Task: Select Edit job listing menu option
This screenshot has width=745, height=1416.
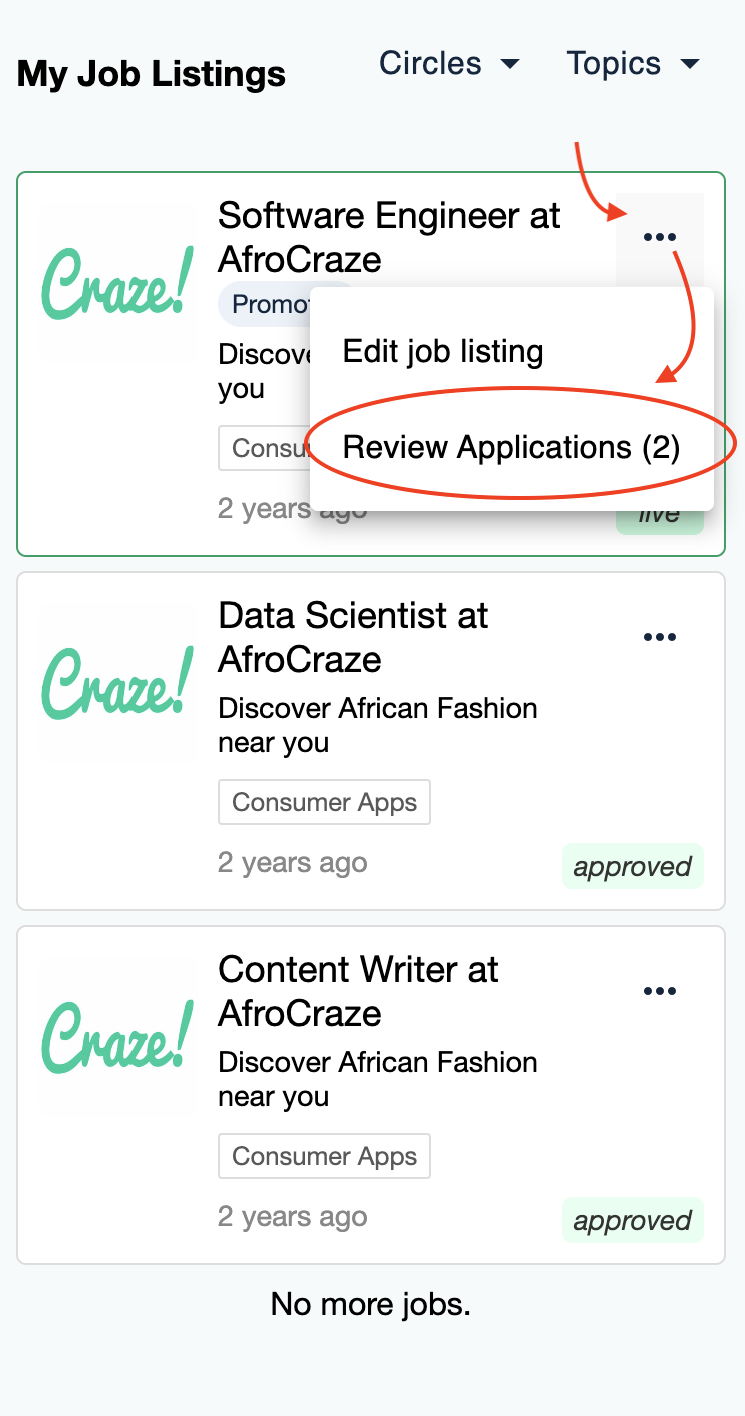Action: pyautogui.click(x=443, y=351)
